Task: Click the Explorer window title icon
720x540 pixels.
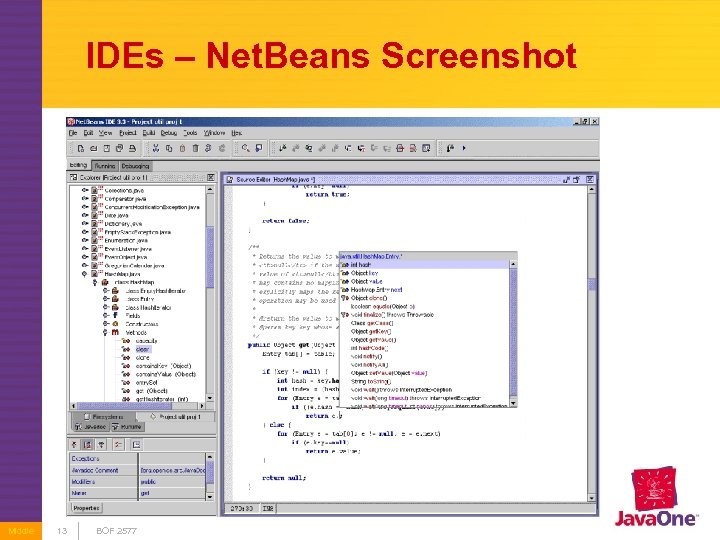Action: (73, 177)
